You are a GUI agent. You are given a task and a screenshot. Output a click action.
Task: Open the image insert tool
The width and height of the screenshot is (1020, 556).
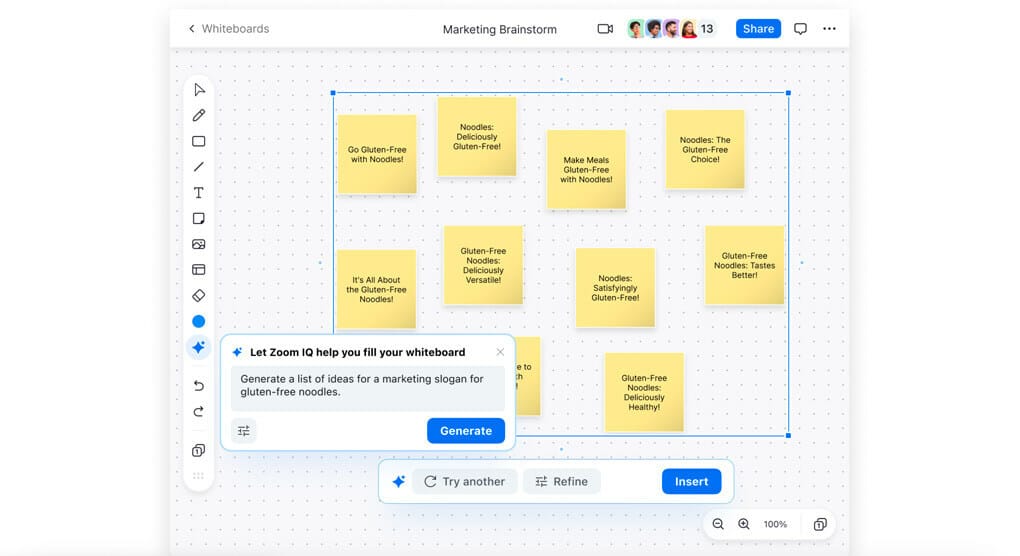tap(199, 245)
